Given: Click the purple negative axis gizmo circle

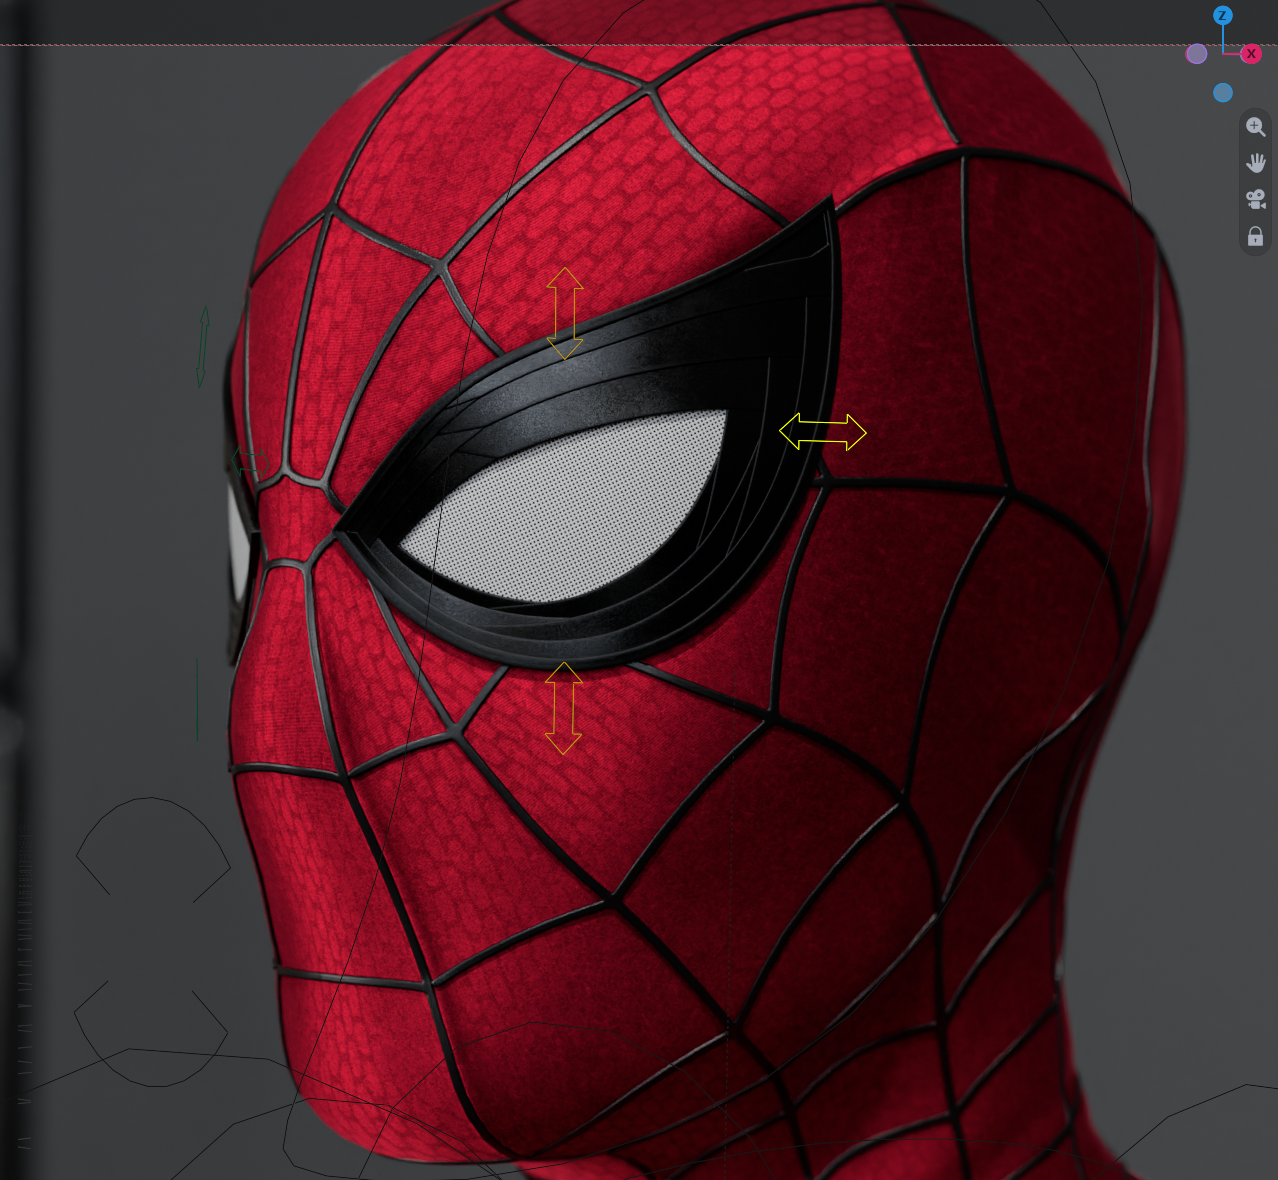Looking at the screenshot, I should pos(1196,54).
